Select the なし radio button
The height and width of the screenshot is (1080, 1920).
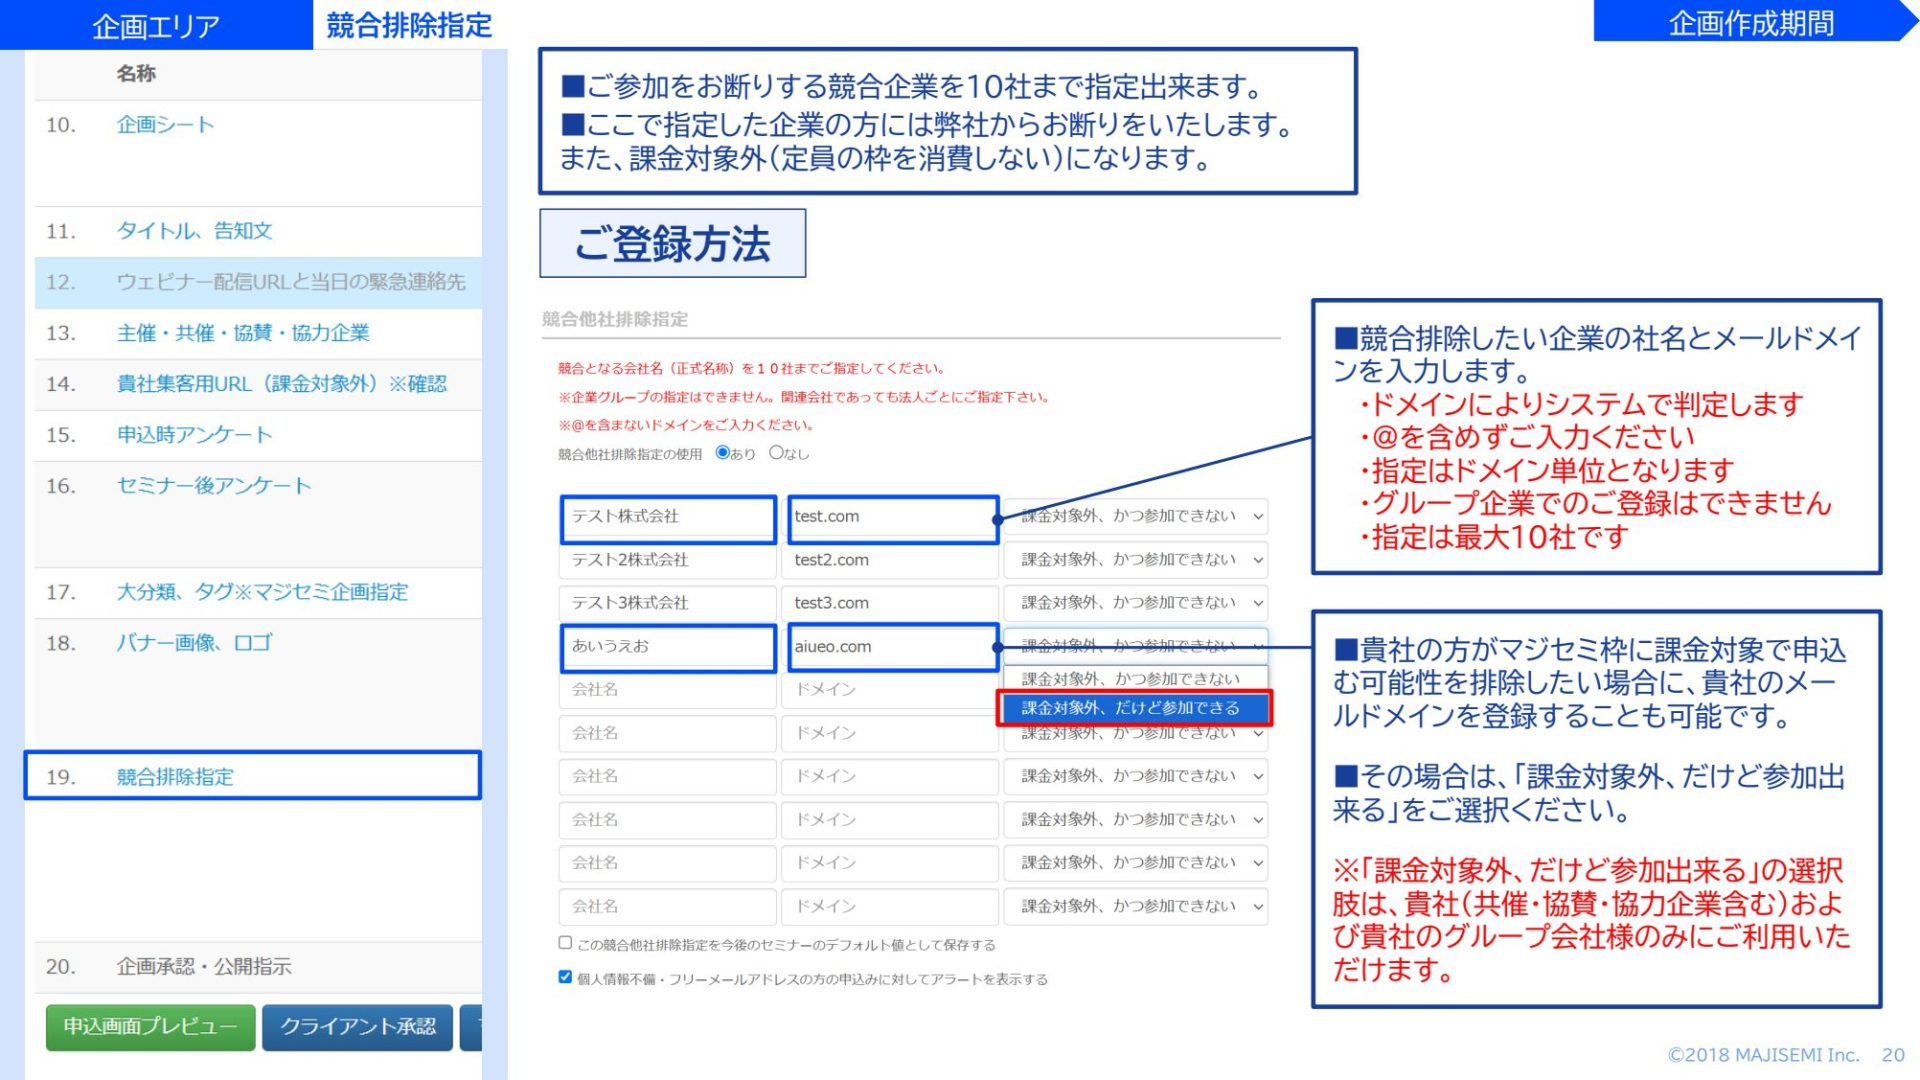point(776,453)
